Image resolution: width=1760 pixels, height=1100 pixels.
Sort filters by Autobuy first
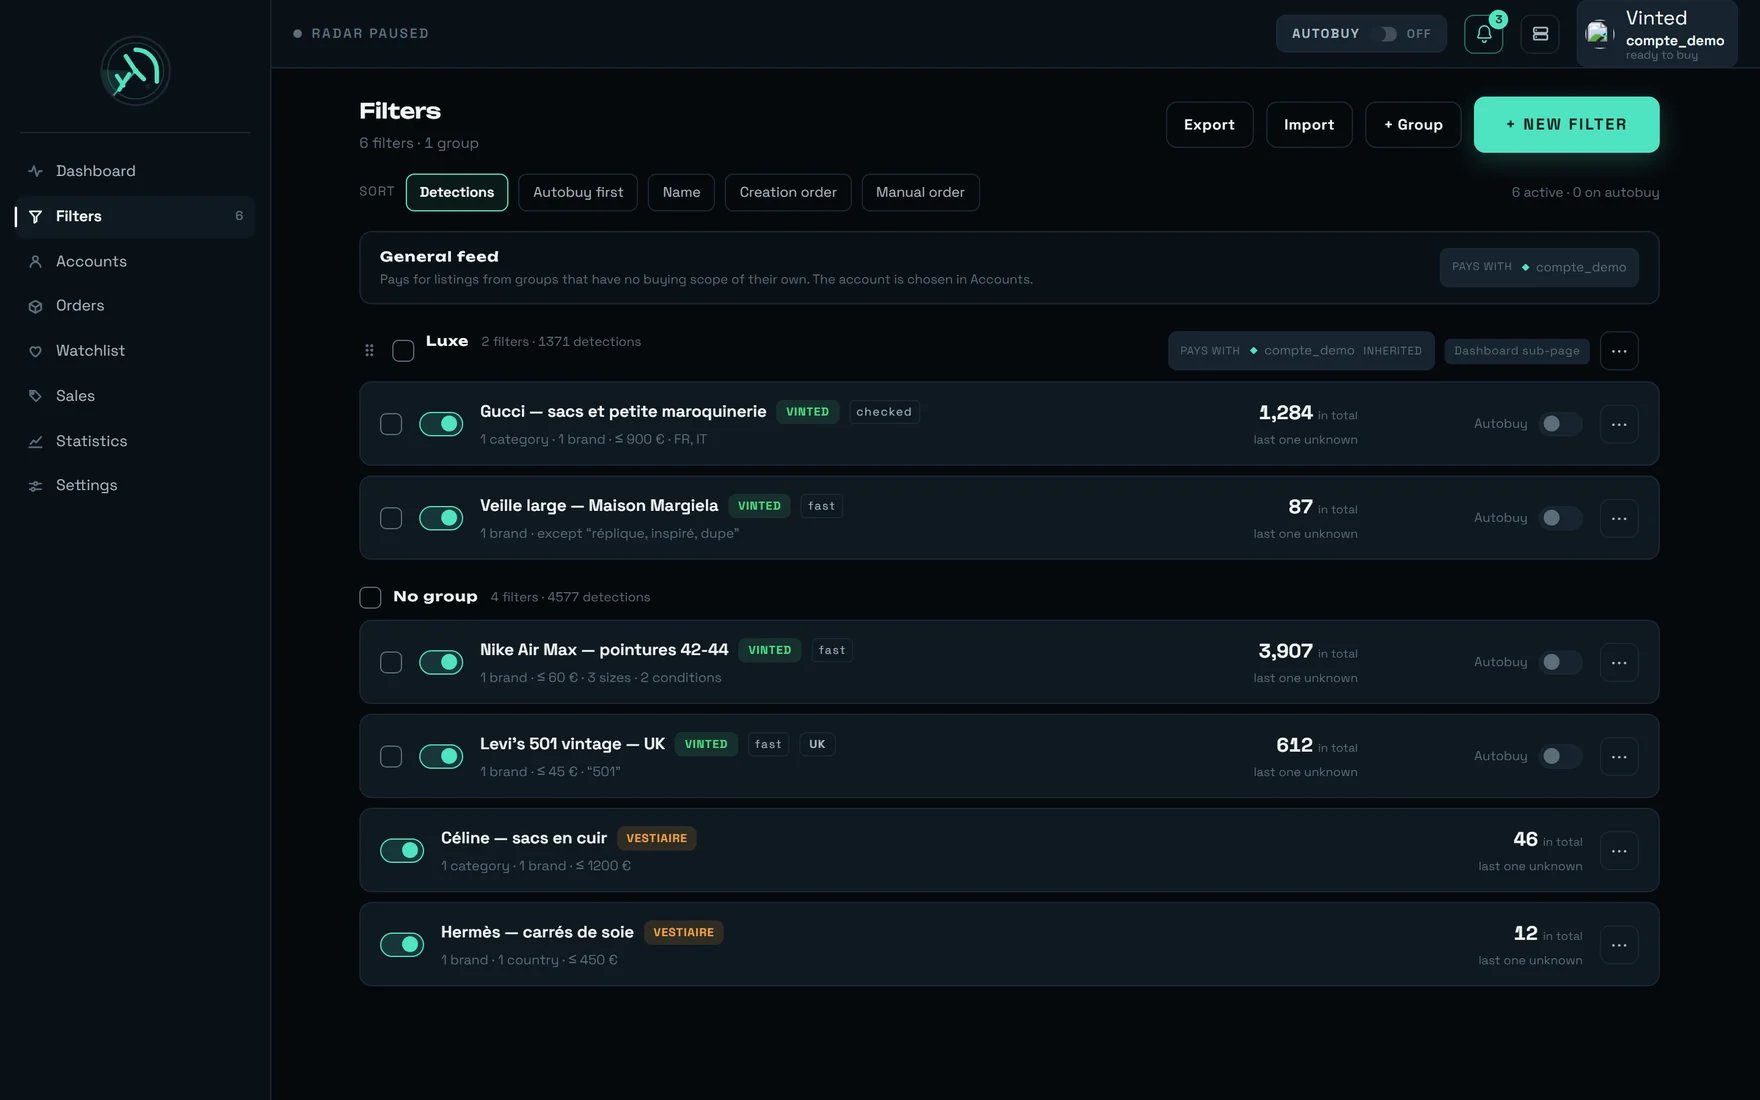point(578,192)
